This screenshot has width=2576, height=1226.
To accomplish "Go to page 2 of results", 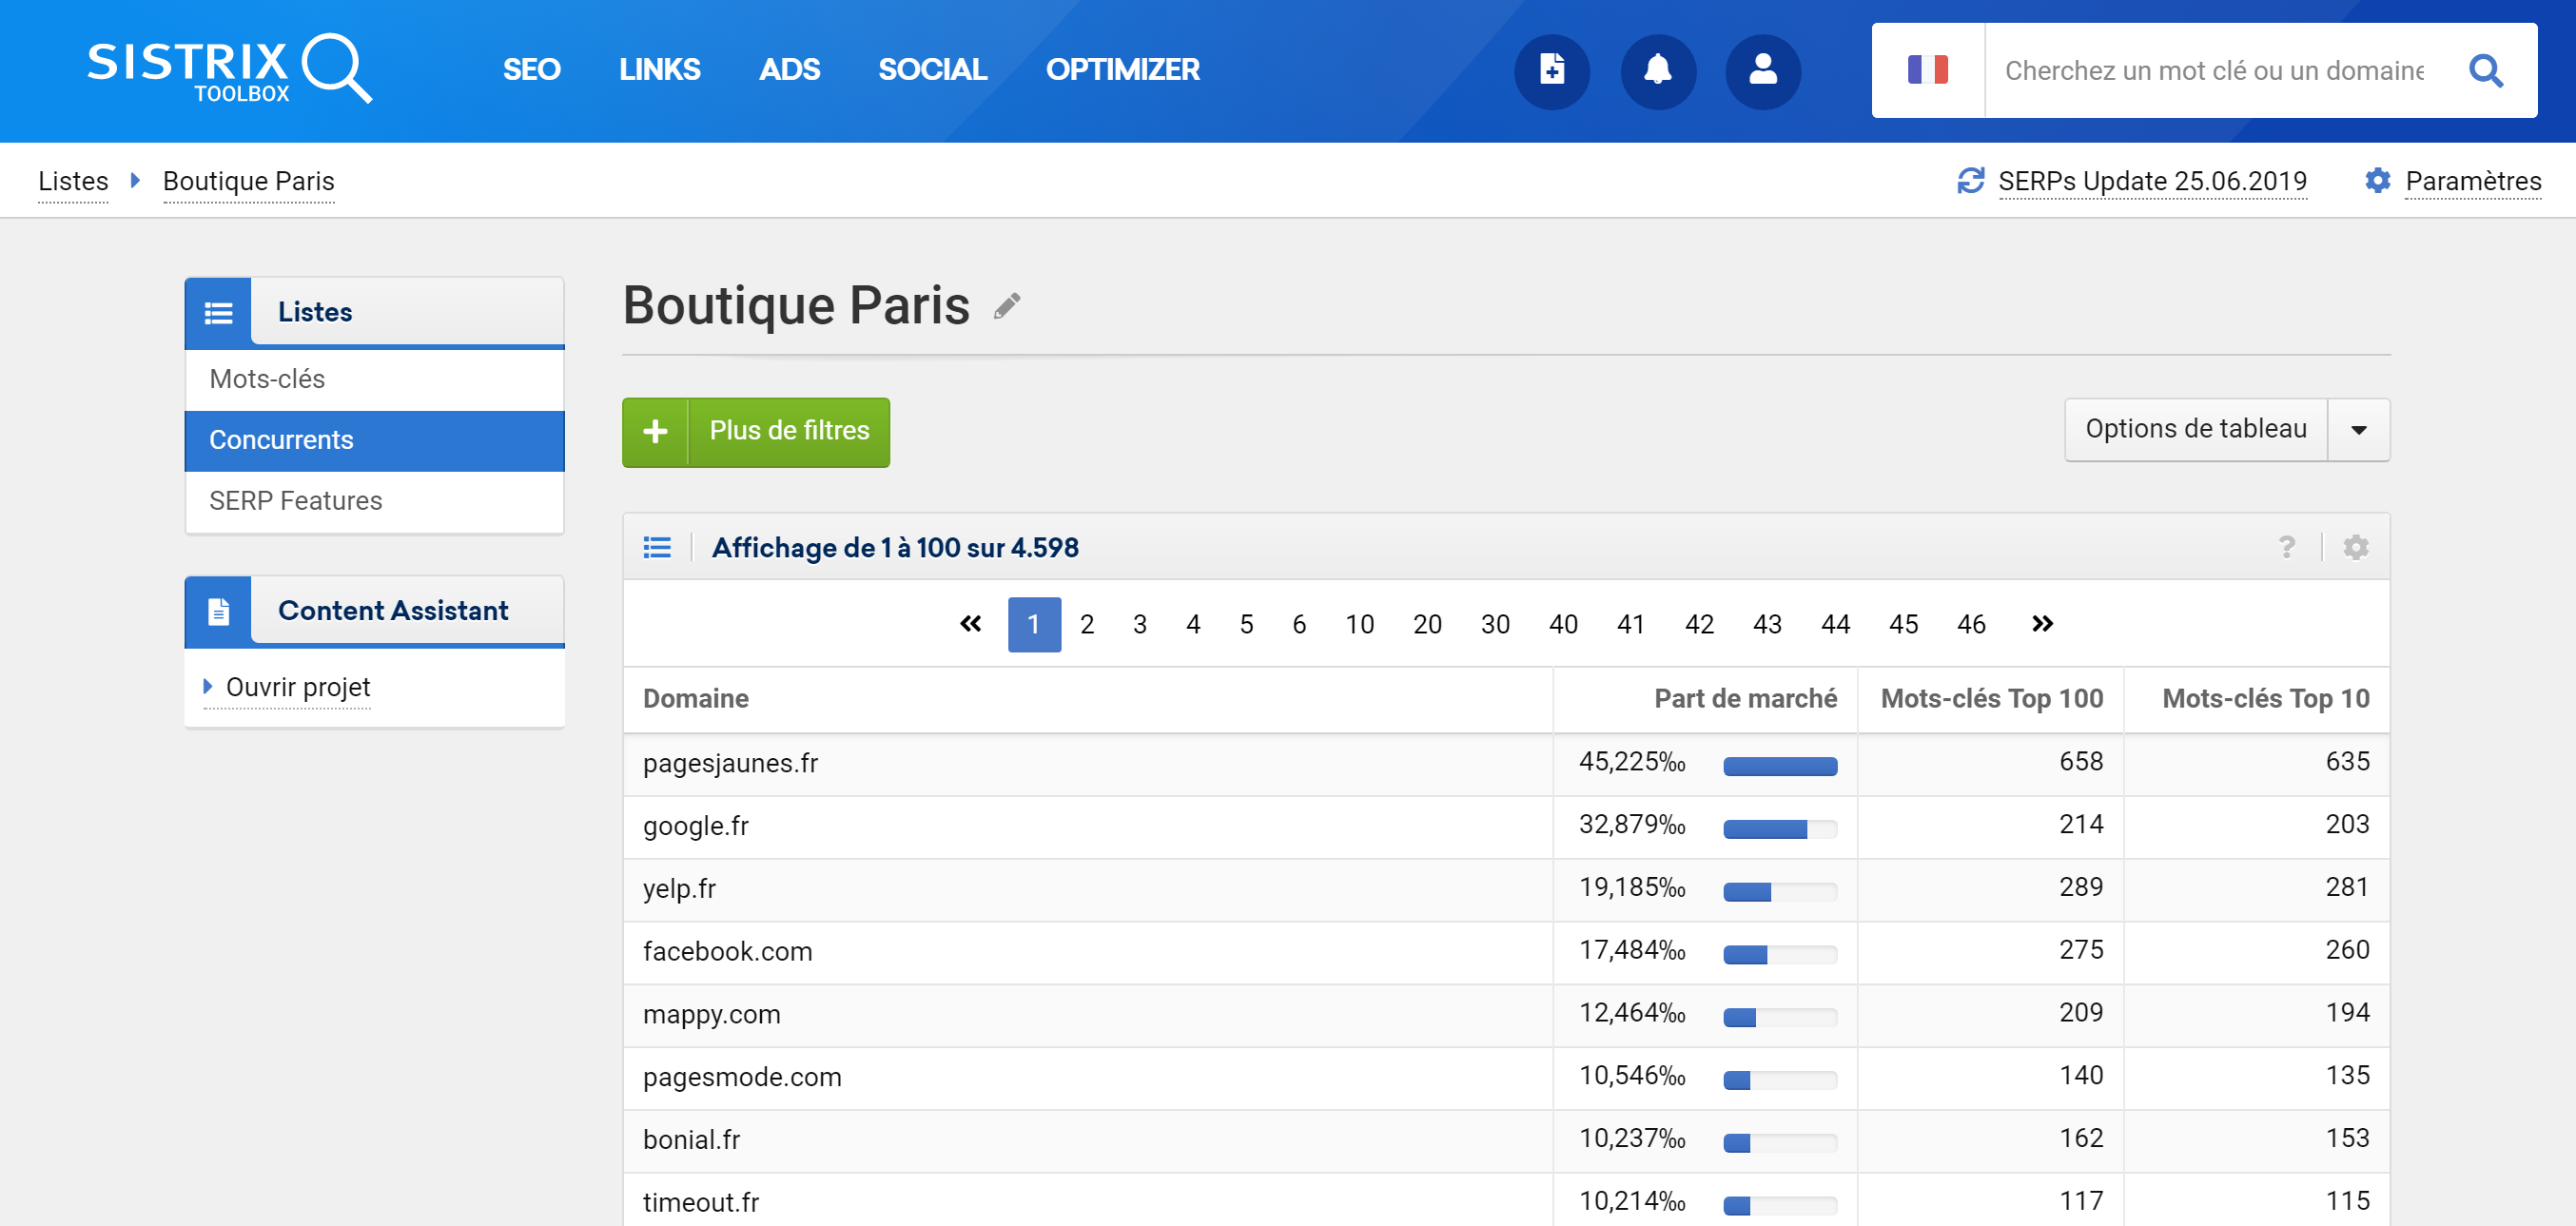I will coord(1087,624).
